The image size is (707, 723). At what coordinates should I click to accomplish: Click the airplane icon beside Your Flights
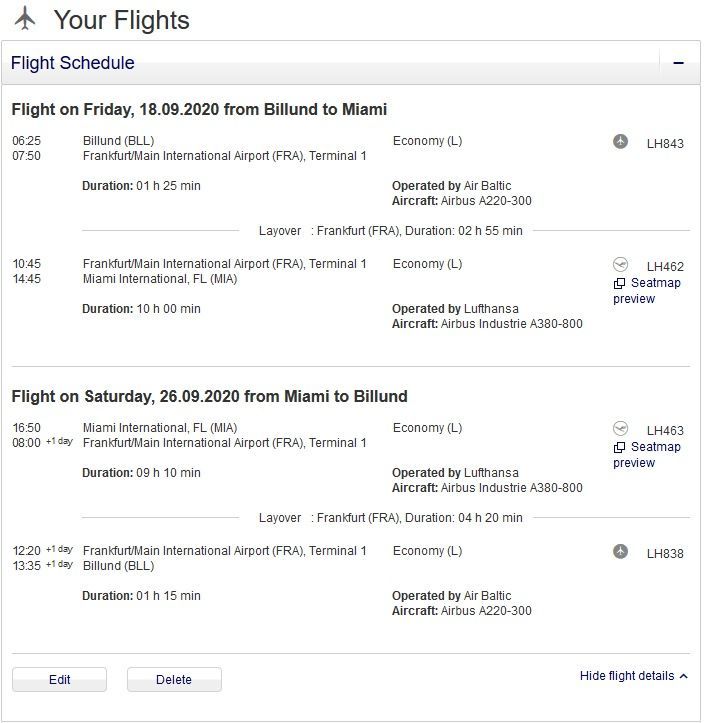(26, 19)
